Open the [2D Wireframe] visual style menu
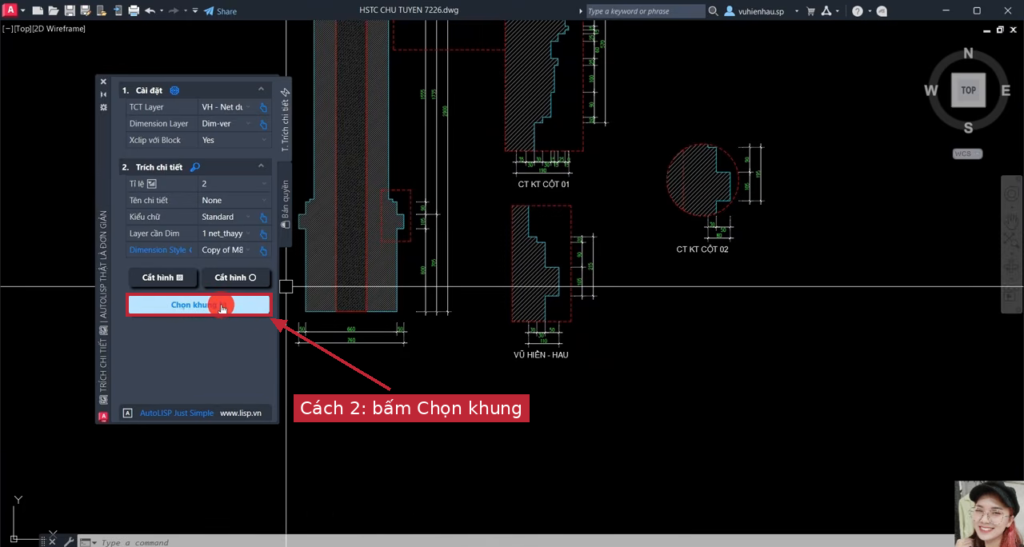Image resolution: width=1024 pixels, height=547 pixels. 59,29
